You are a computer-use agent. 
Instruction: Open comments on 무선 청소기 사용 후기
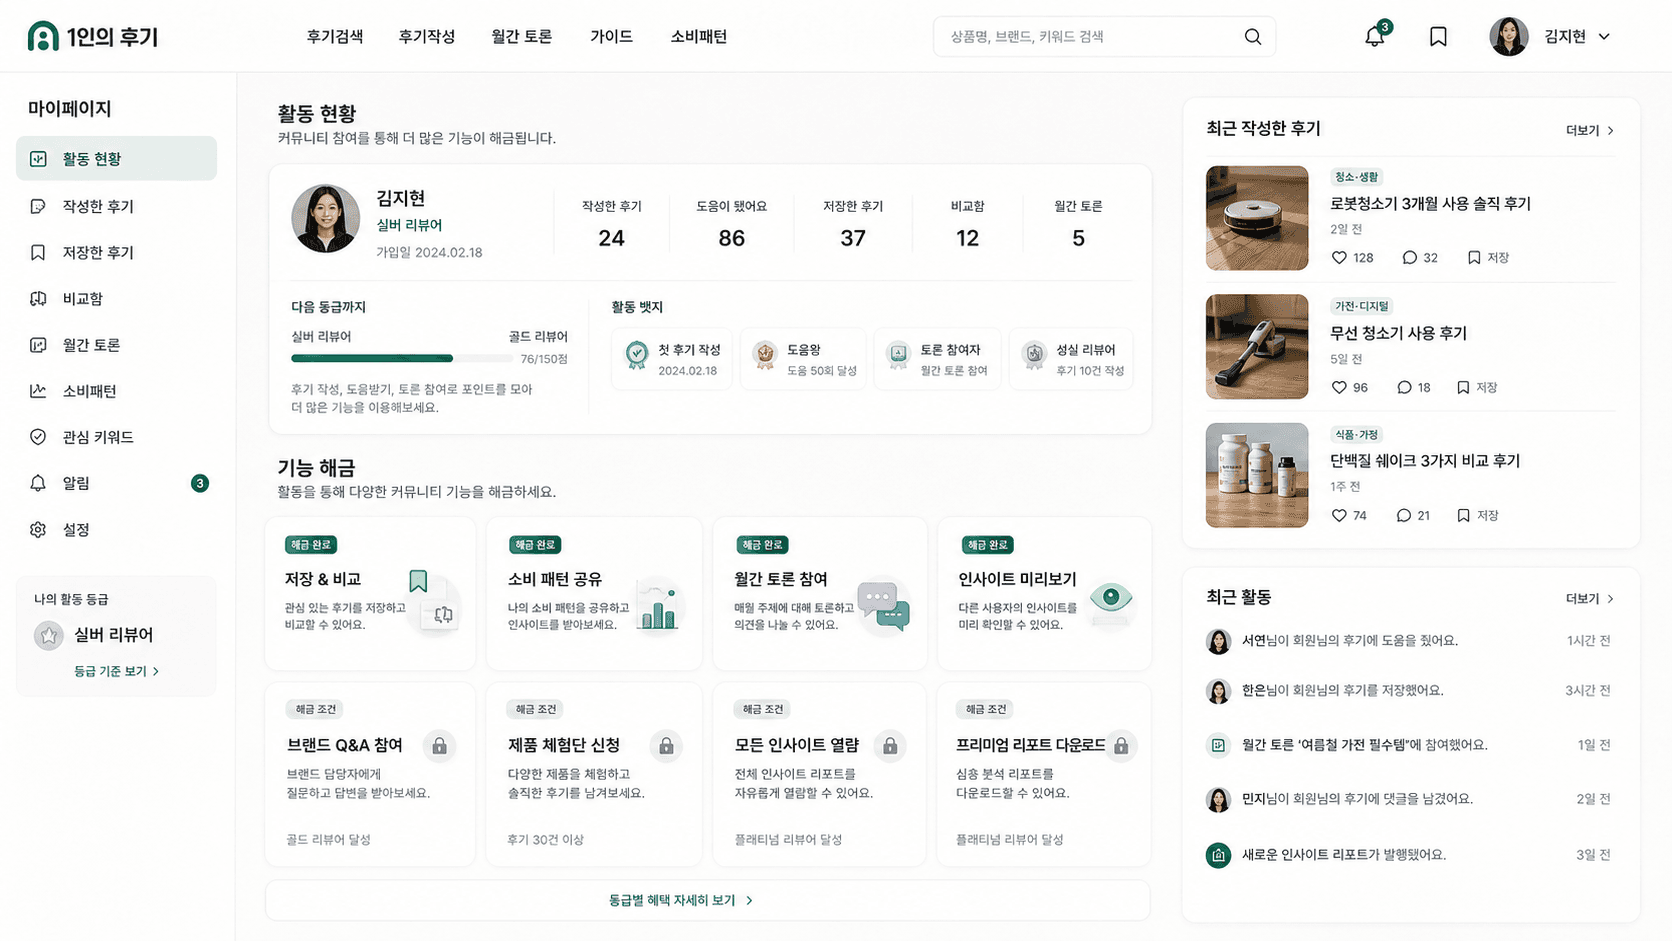pyautogui.click(x=1404, y=388)
